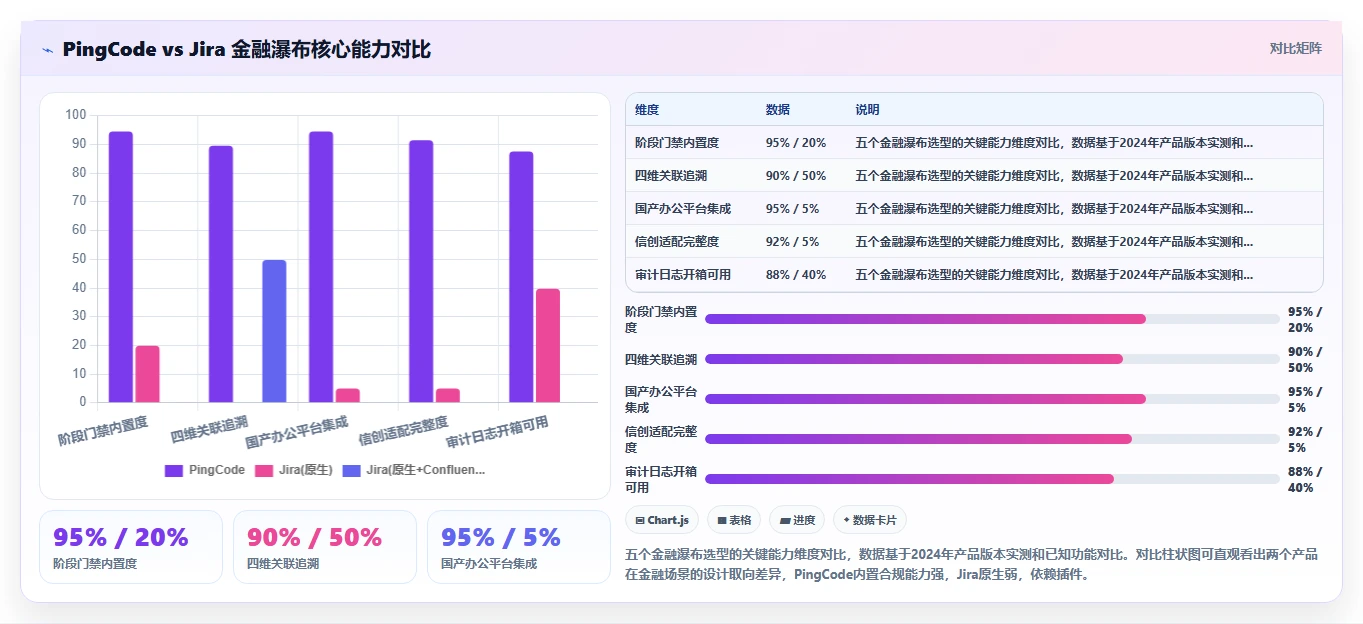Image resolution: width=1363 pixels, height=624 pixels.
Task: Select the Chart.js tag pill
Action: 662,520
